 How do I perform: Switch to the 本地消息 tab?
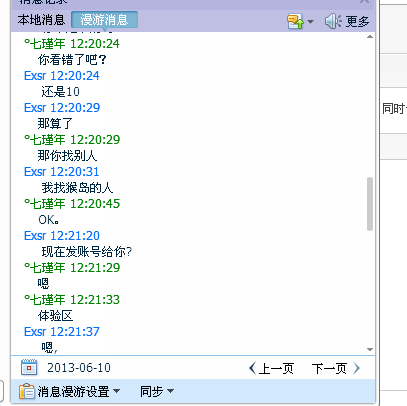click(41, 20)
